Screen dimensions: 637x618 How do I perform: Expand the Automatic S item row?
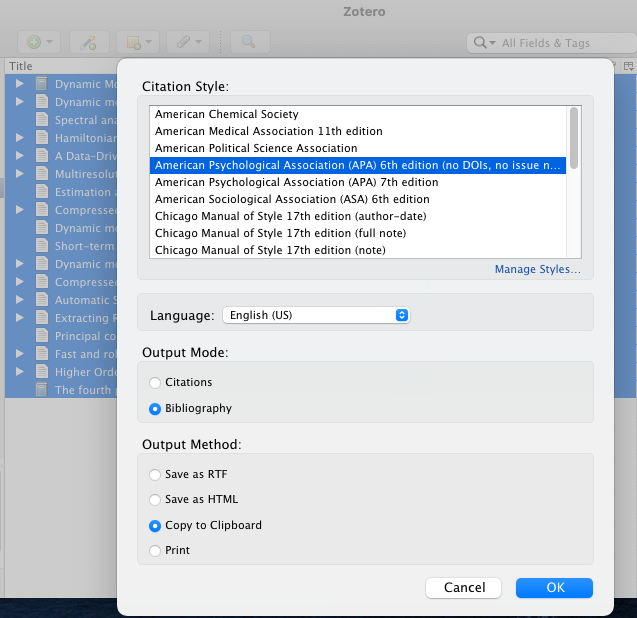(20, 299)
